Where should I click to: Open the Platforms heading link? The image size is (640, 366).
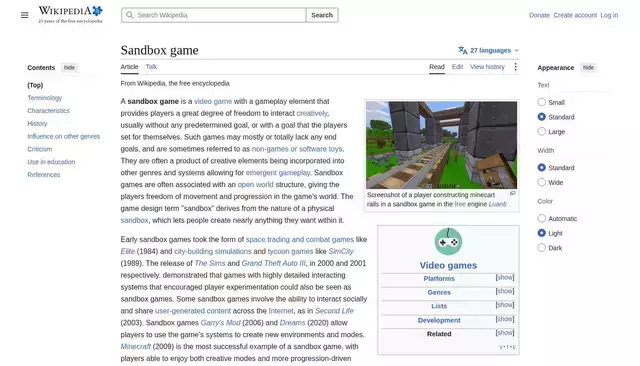click(439, 279)
